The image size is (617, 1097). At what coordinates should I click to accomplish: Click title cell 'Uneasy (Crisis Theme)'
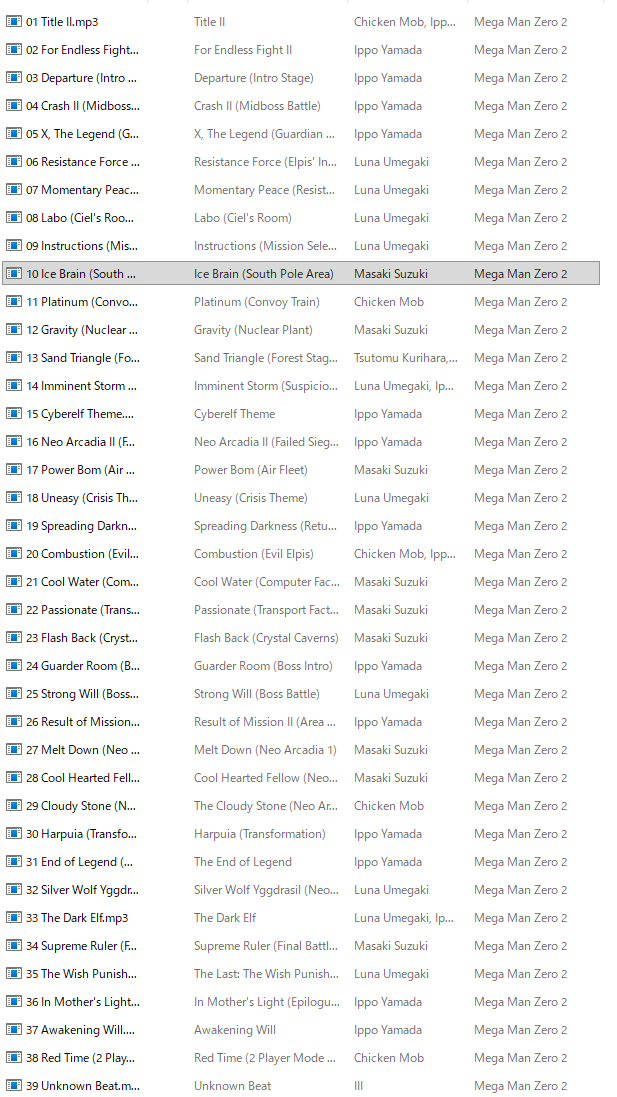[250, 497]
